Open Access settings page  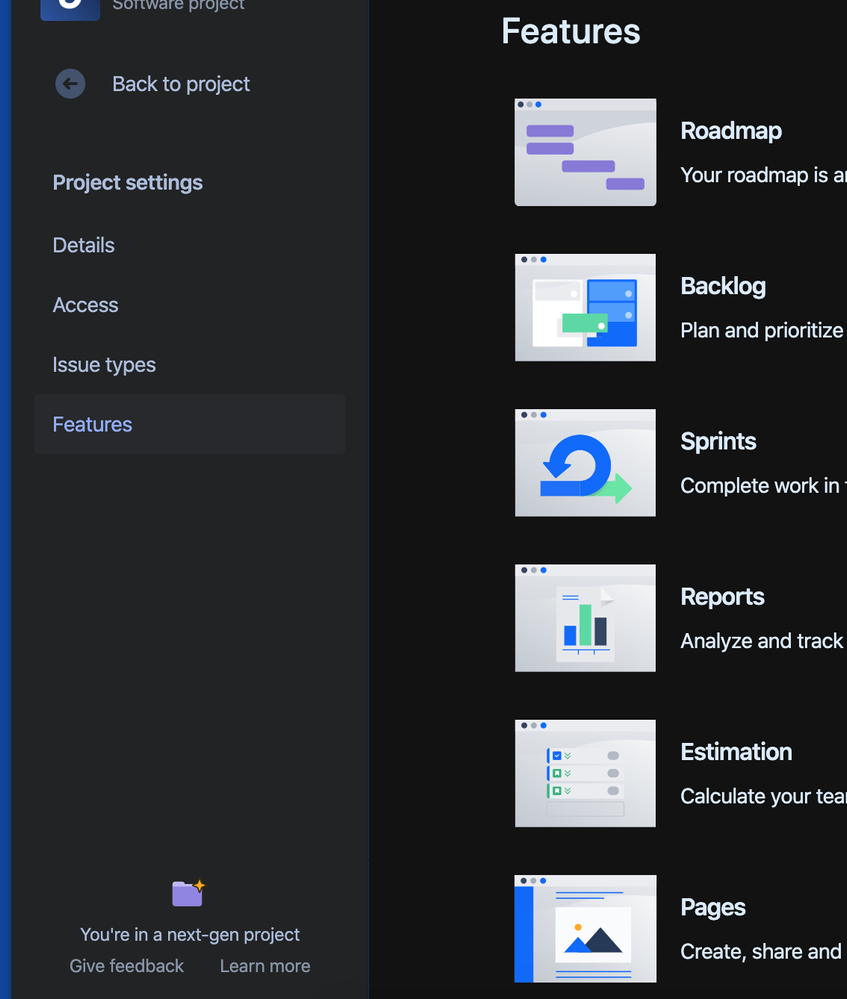tap(85, 305)
